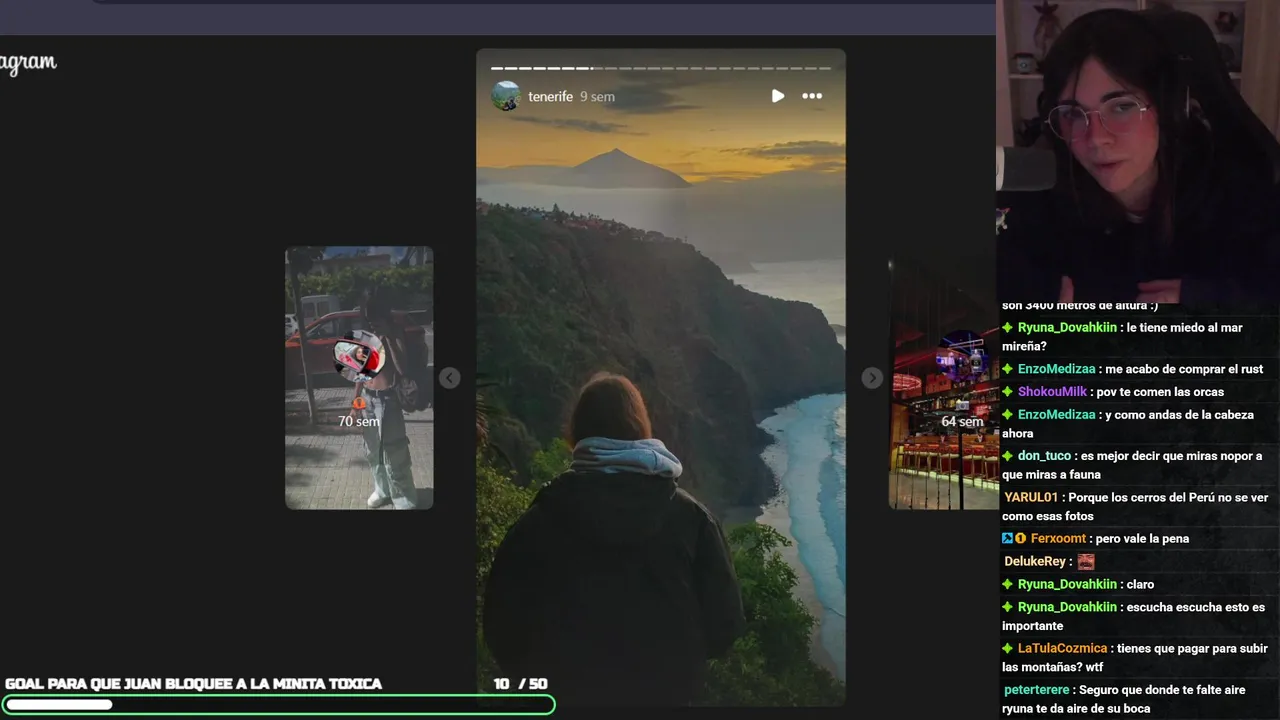Click the goal progress bar
Viewport: 1280px width, 720px height.
point(278,704)
